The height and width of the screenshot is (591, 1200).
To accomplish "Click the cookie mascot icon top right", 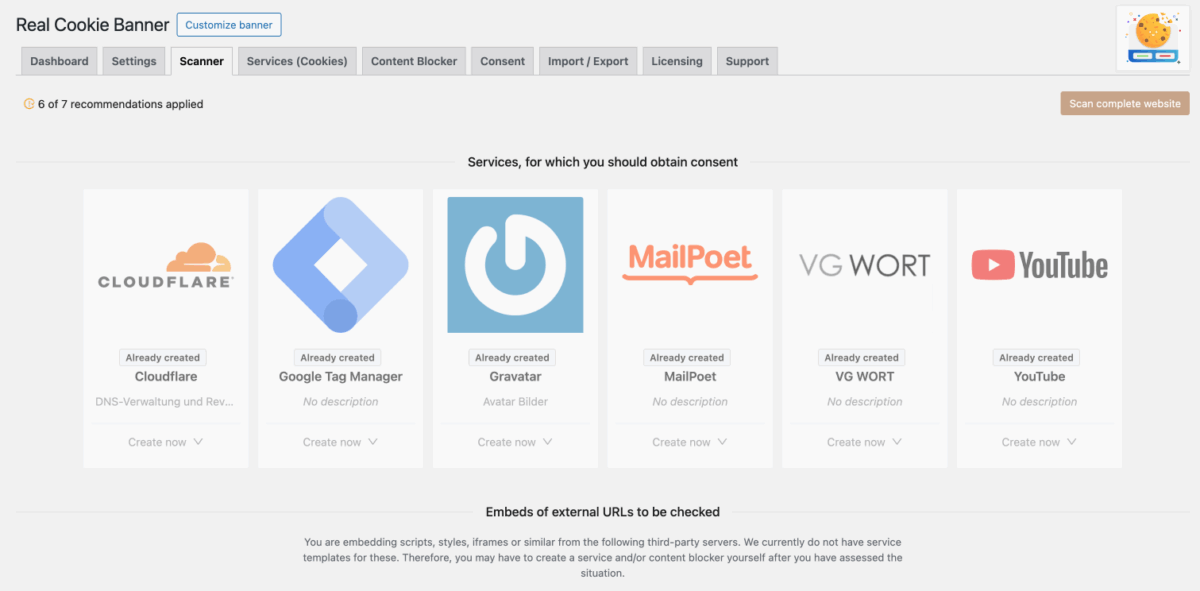I will point(1153,39).
